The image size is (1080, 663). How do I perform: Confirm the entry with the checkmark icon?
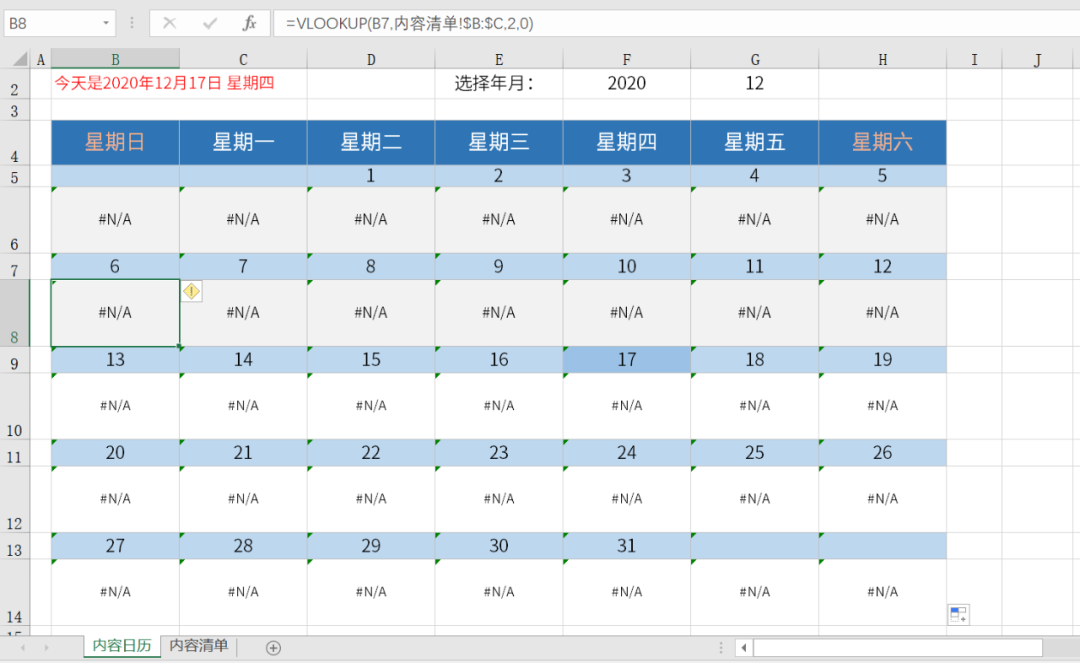point(210,23)
